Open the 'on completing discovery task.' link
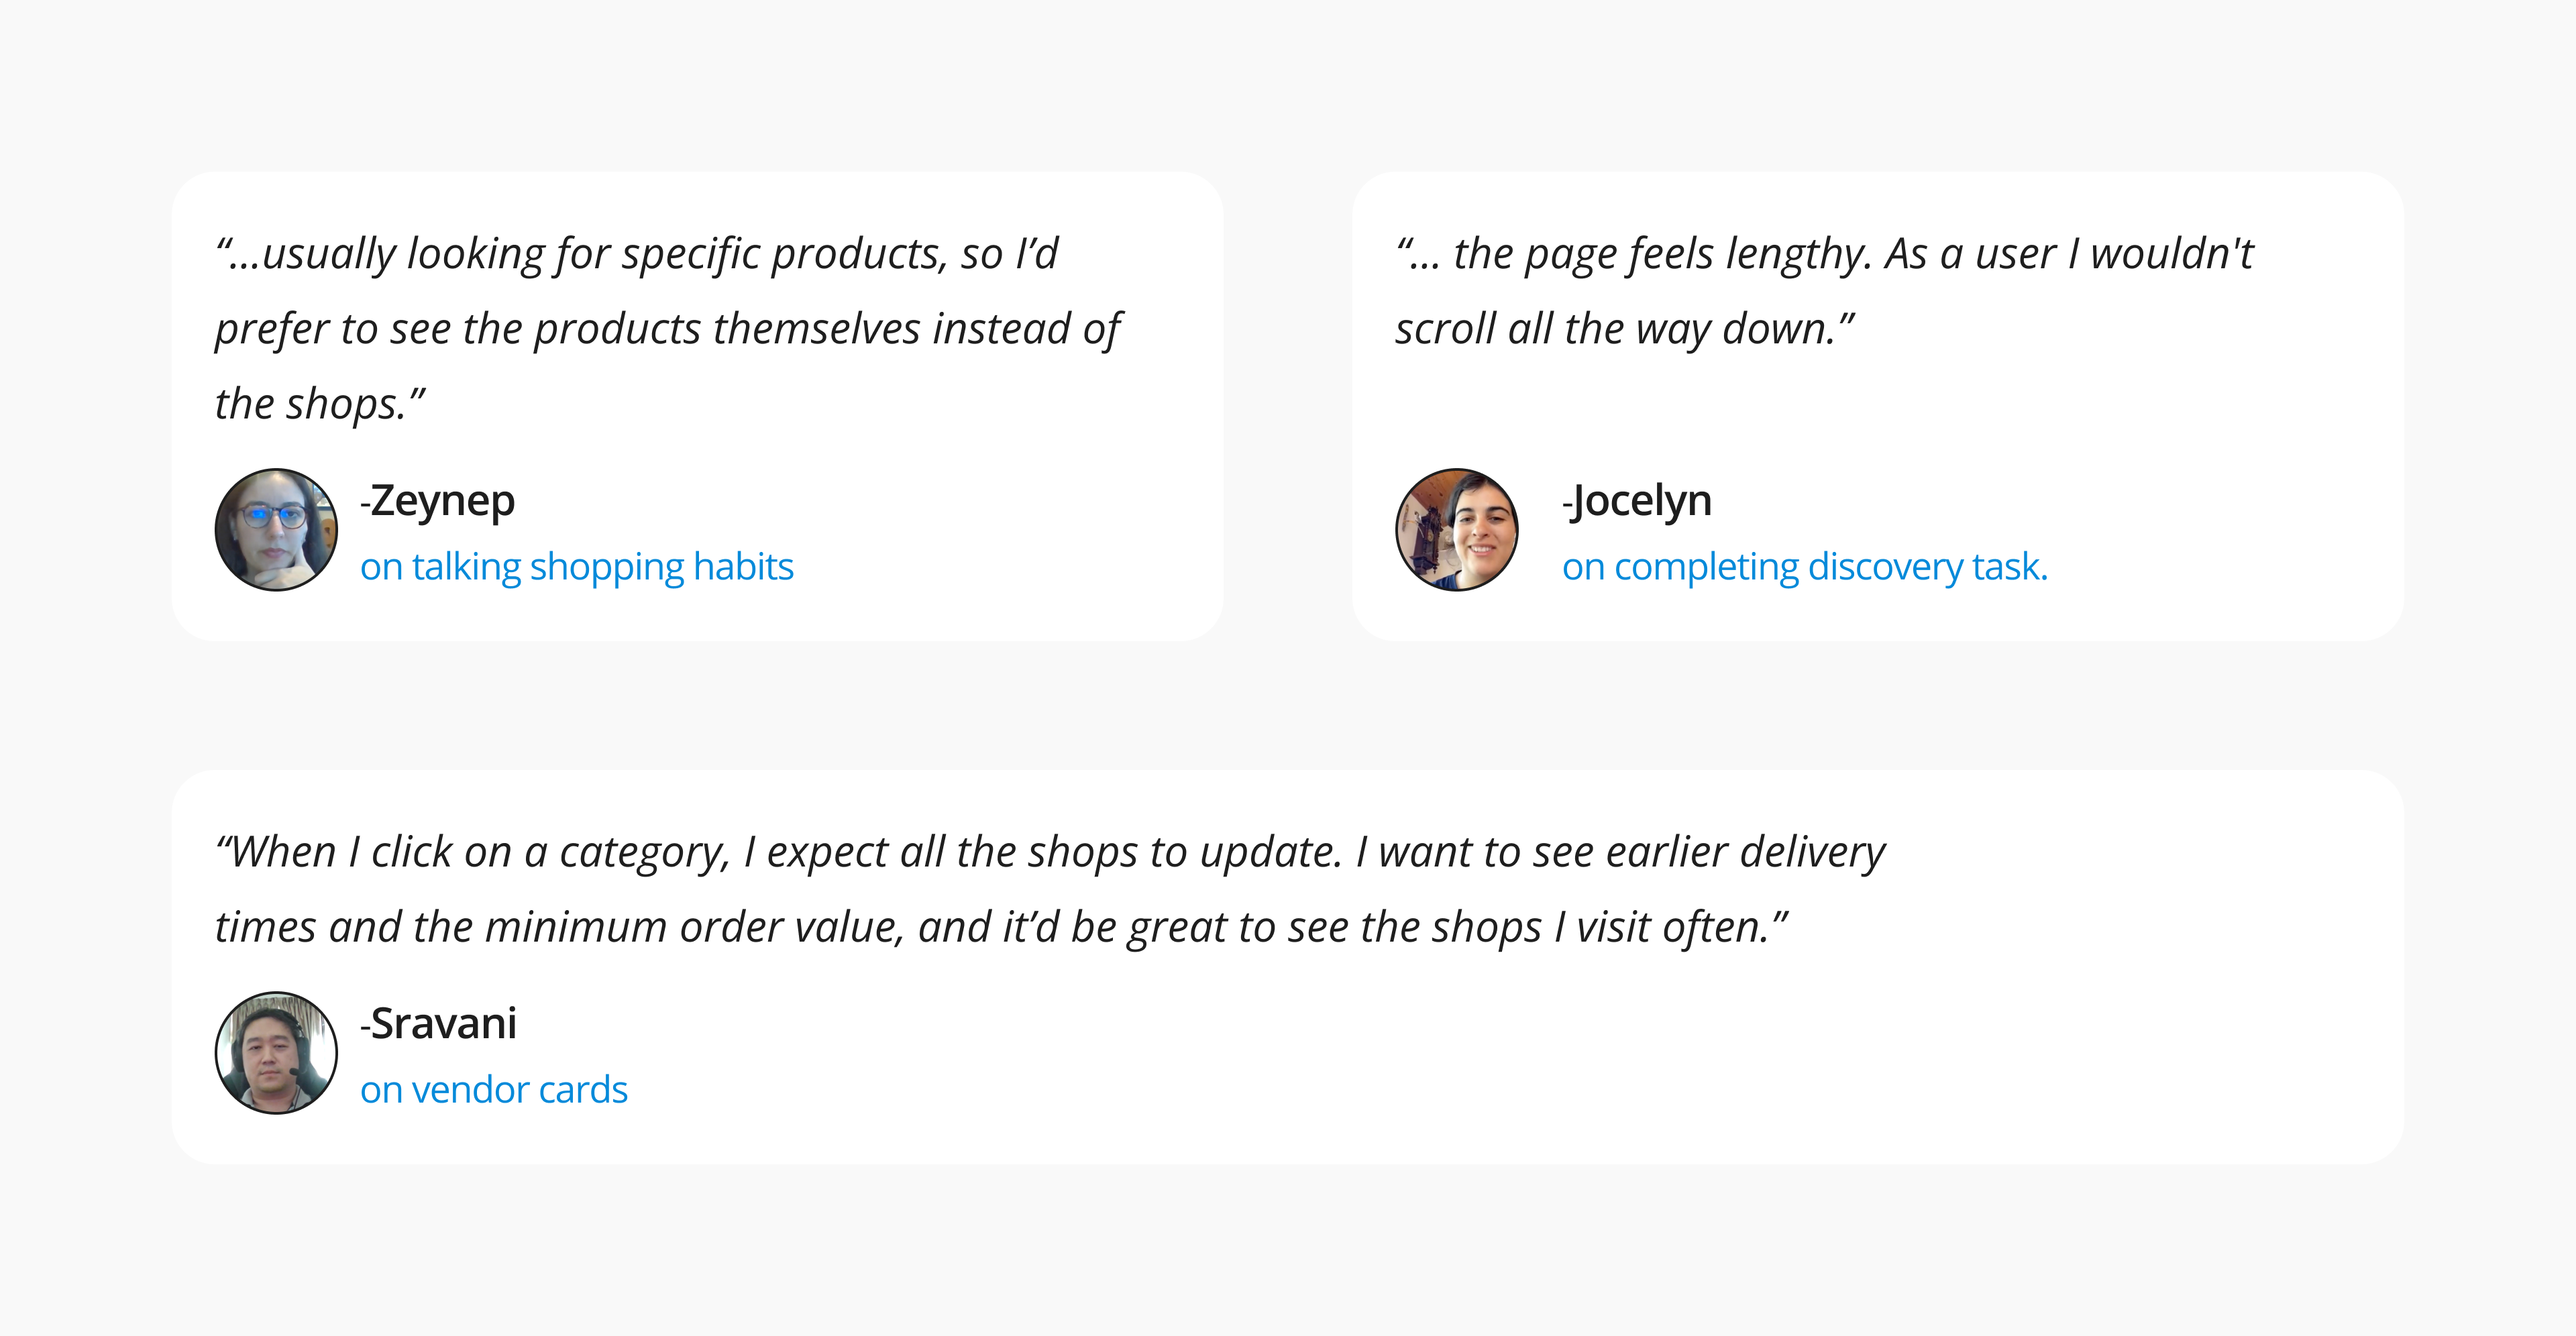The height and width of the screenshot is (1336, 2576). click(x=1805, y=567)
